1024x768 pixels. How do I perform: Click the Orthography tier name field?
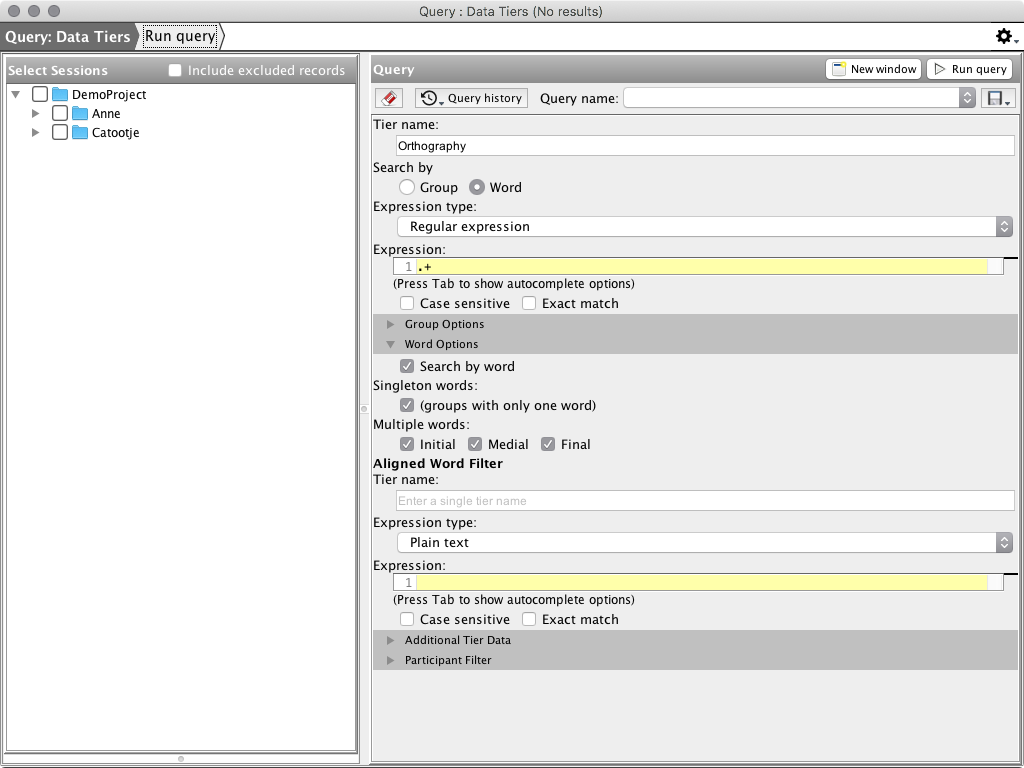[705, 146]
